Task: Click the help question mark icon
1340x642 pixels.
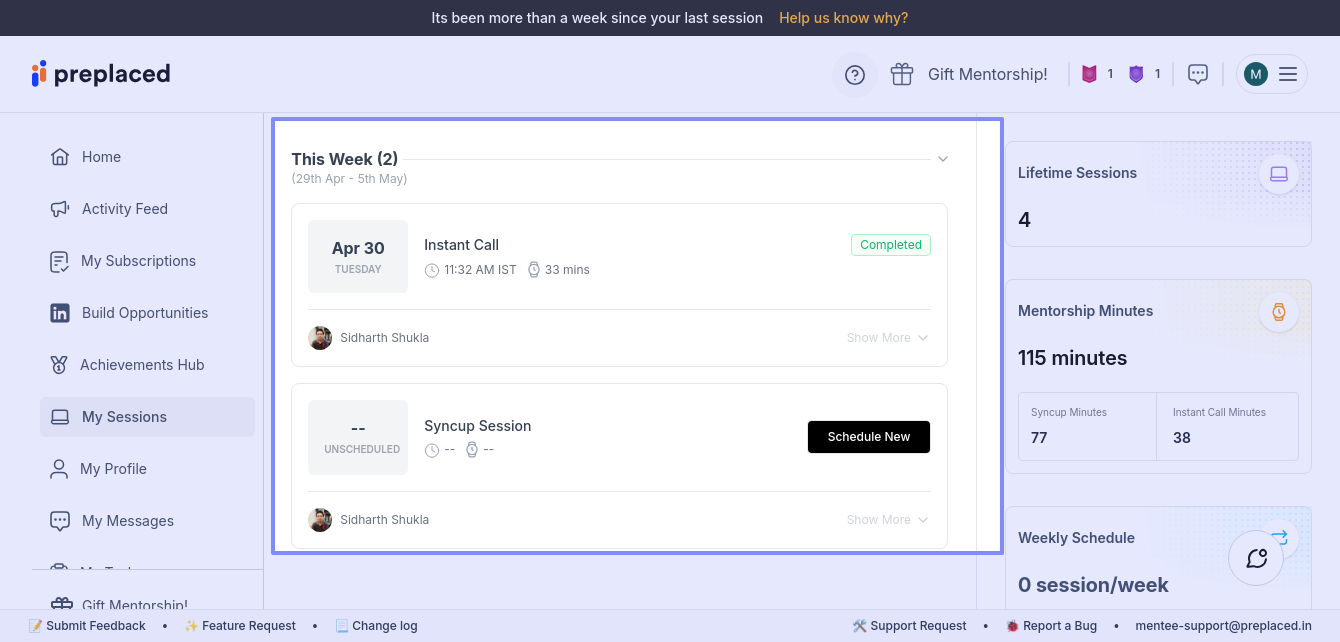Action: pos(855,75)
